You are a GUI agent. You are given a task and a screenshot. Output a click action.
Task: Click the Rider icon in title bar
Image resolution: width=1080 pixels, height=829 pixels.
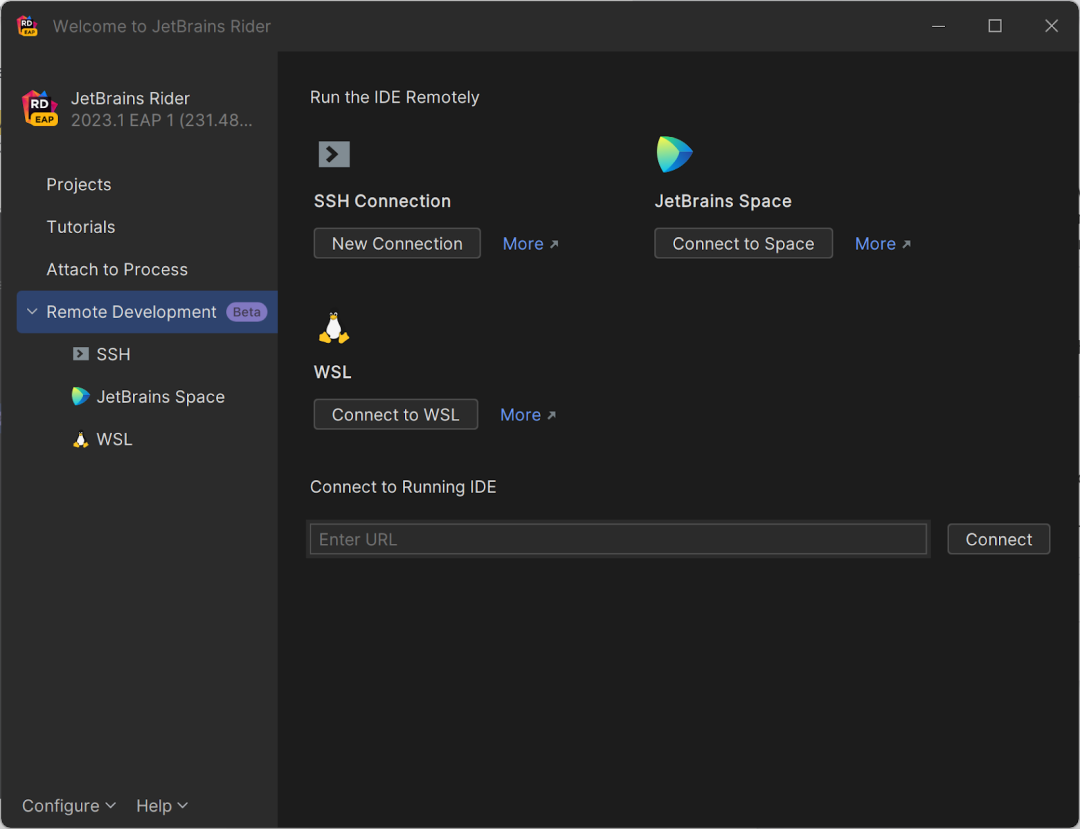click(27, 26)
